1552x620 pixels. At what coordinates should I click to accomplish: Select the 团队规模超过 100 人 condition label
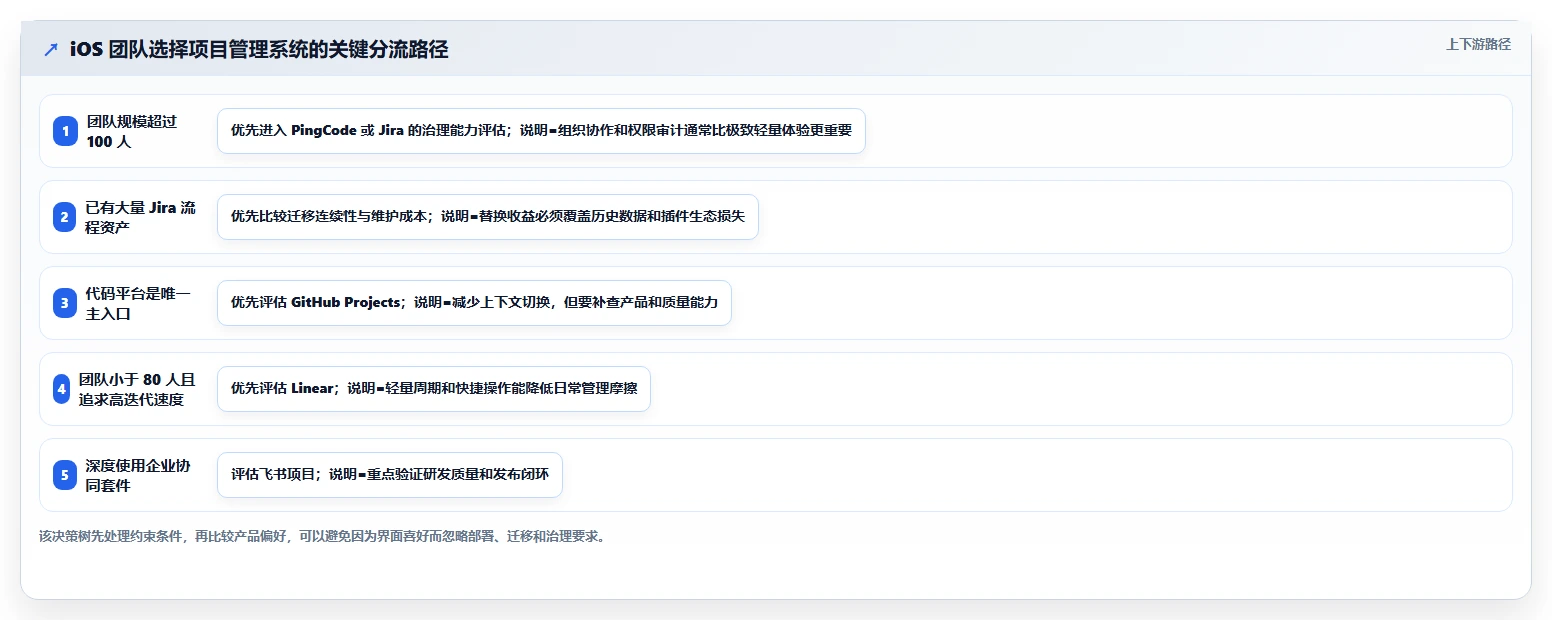(x=132, y=131)
